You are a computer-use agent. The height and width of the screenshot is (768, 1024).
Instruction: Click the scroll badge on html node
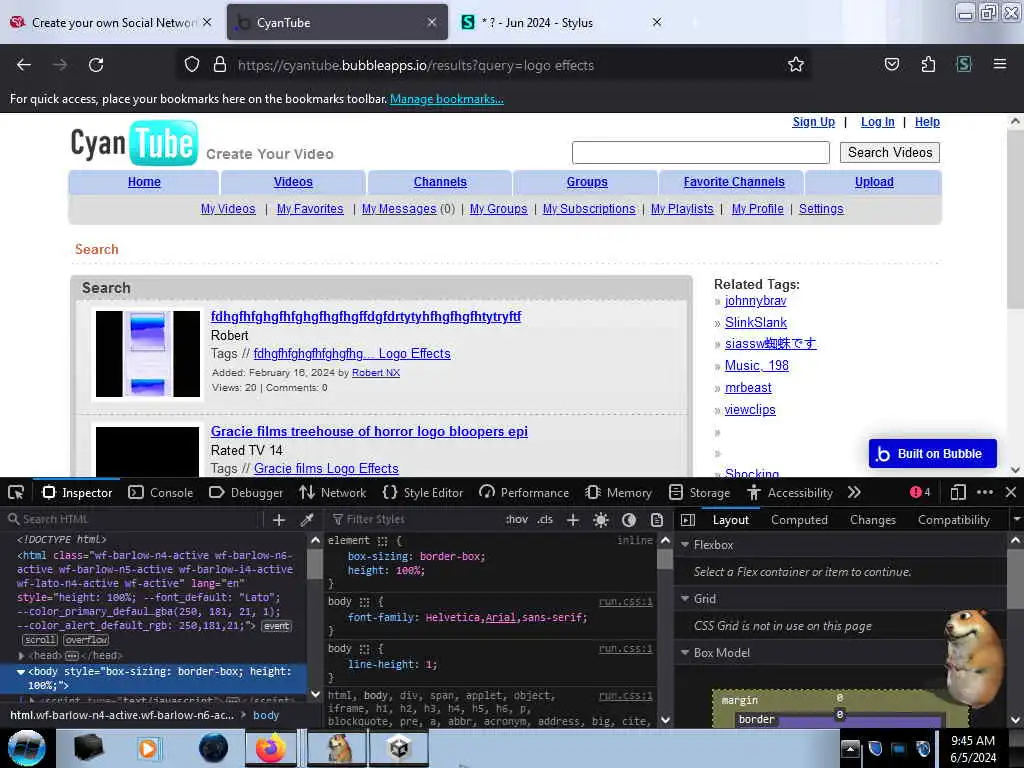40,640
